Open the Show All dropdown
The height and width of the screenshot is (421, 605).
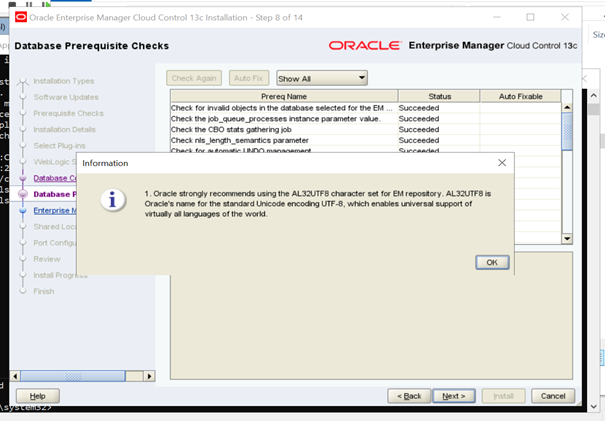[321, 78]
